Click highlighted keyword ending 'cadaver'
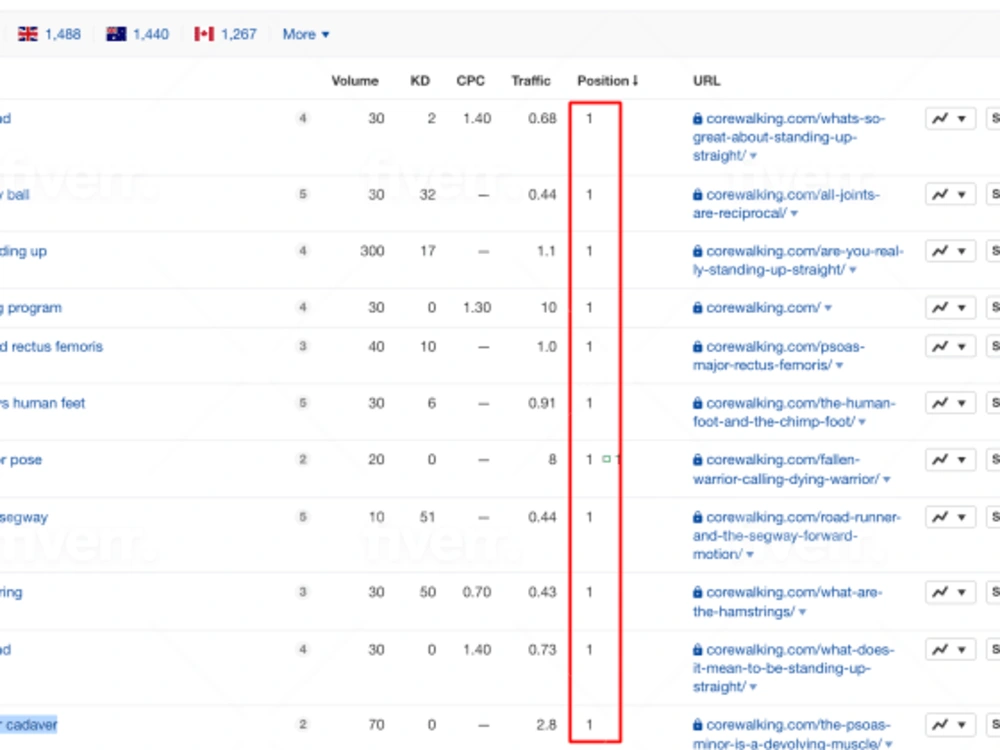Screen dimensions: 1000x750 click(29, 725)
